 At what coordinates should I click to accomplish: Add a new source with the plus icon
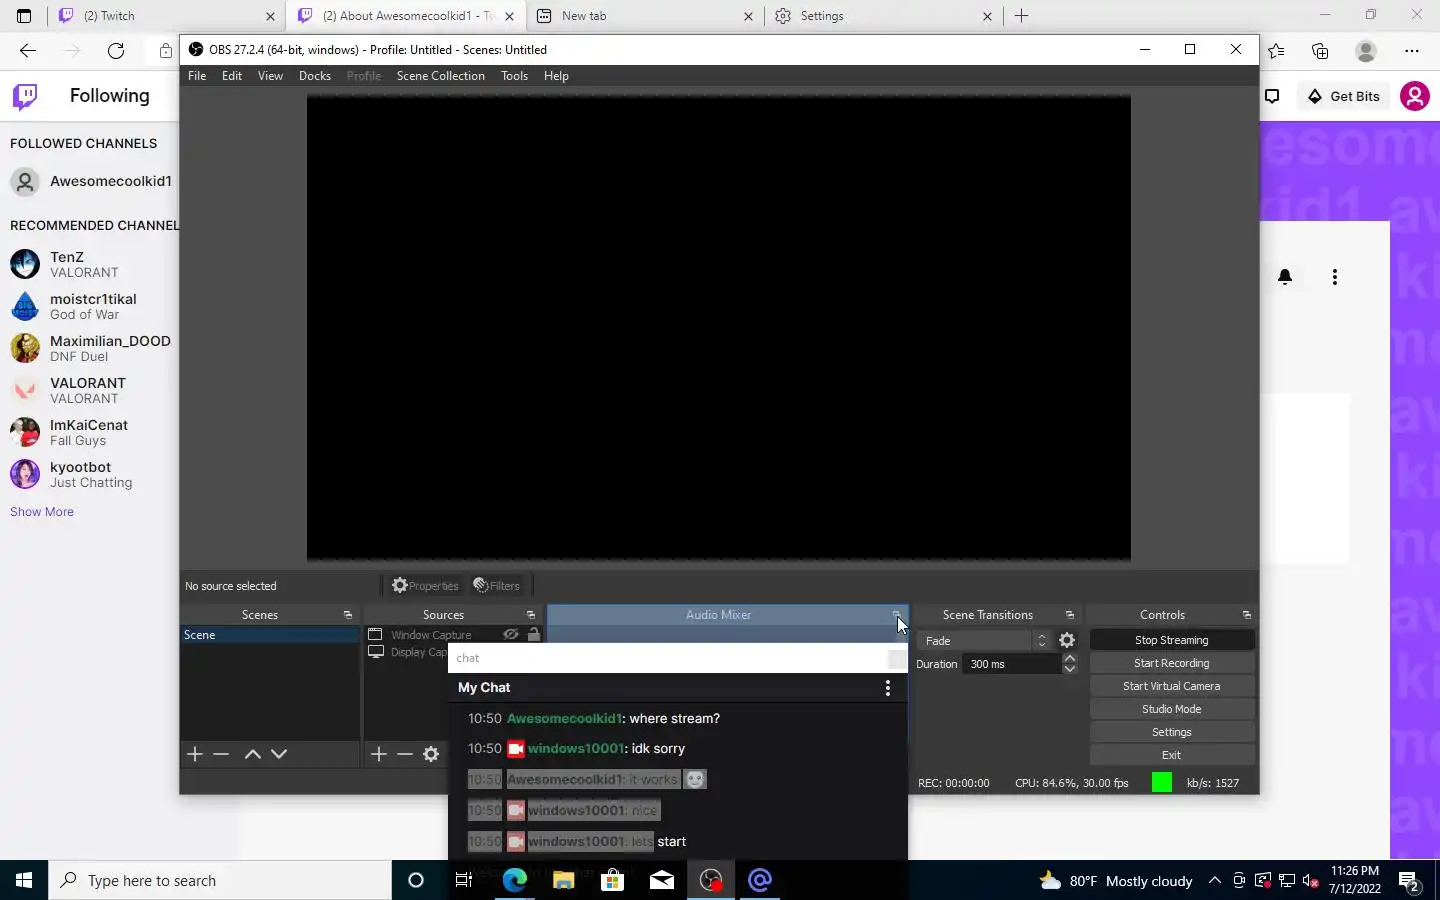click(x=378, y=754)
